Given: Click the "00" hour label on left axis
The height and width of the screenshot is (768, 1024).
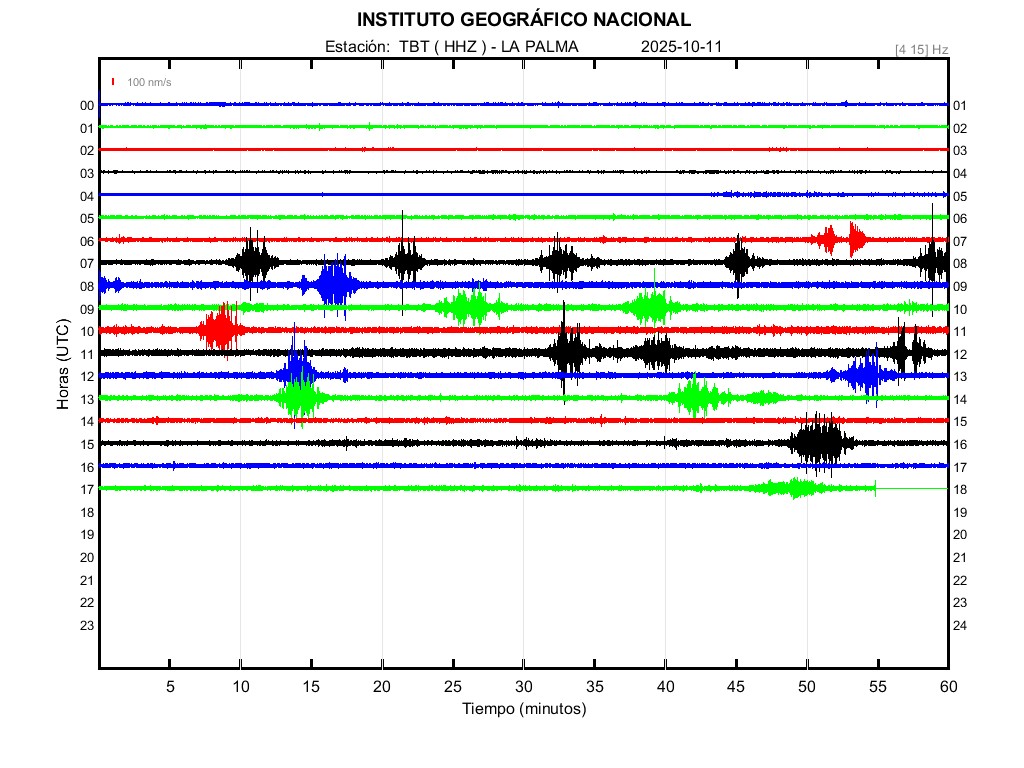Looking at the screenshot, I should click(x=87, y=106).
